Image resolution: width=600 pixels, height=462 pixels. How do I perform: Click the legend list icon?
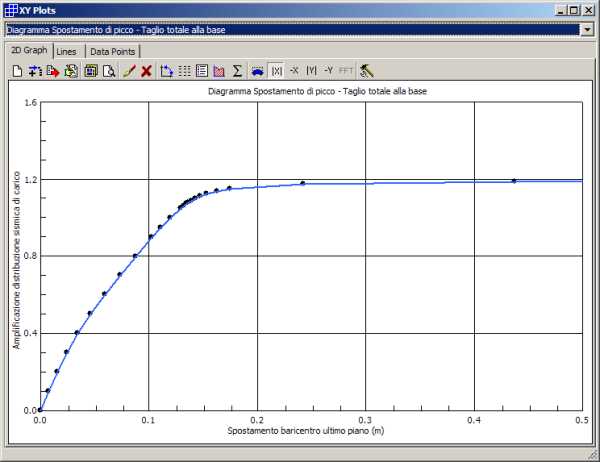(x=202, y=71)
